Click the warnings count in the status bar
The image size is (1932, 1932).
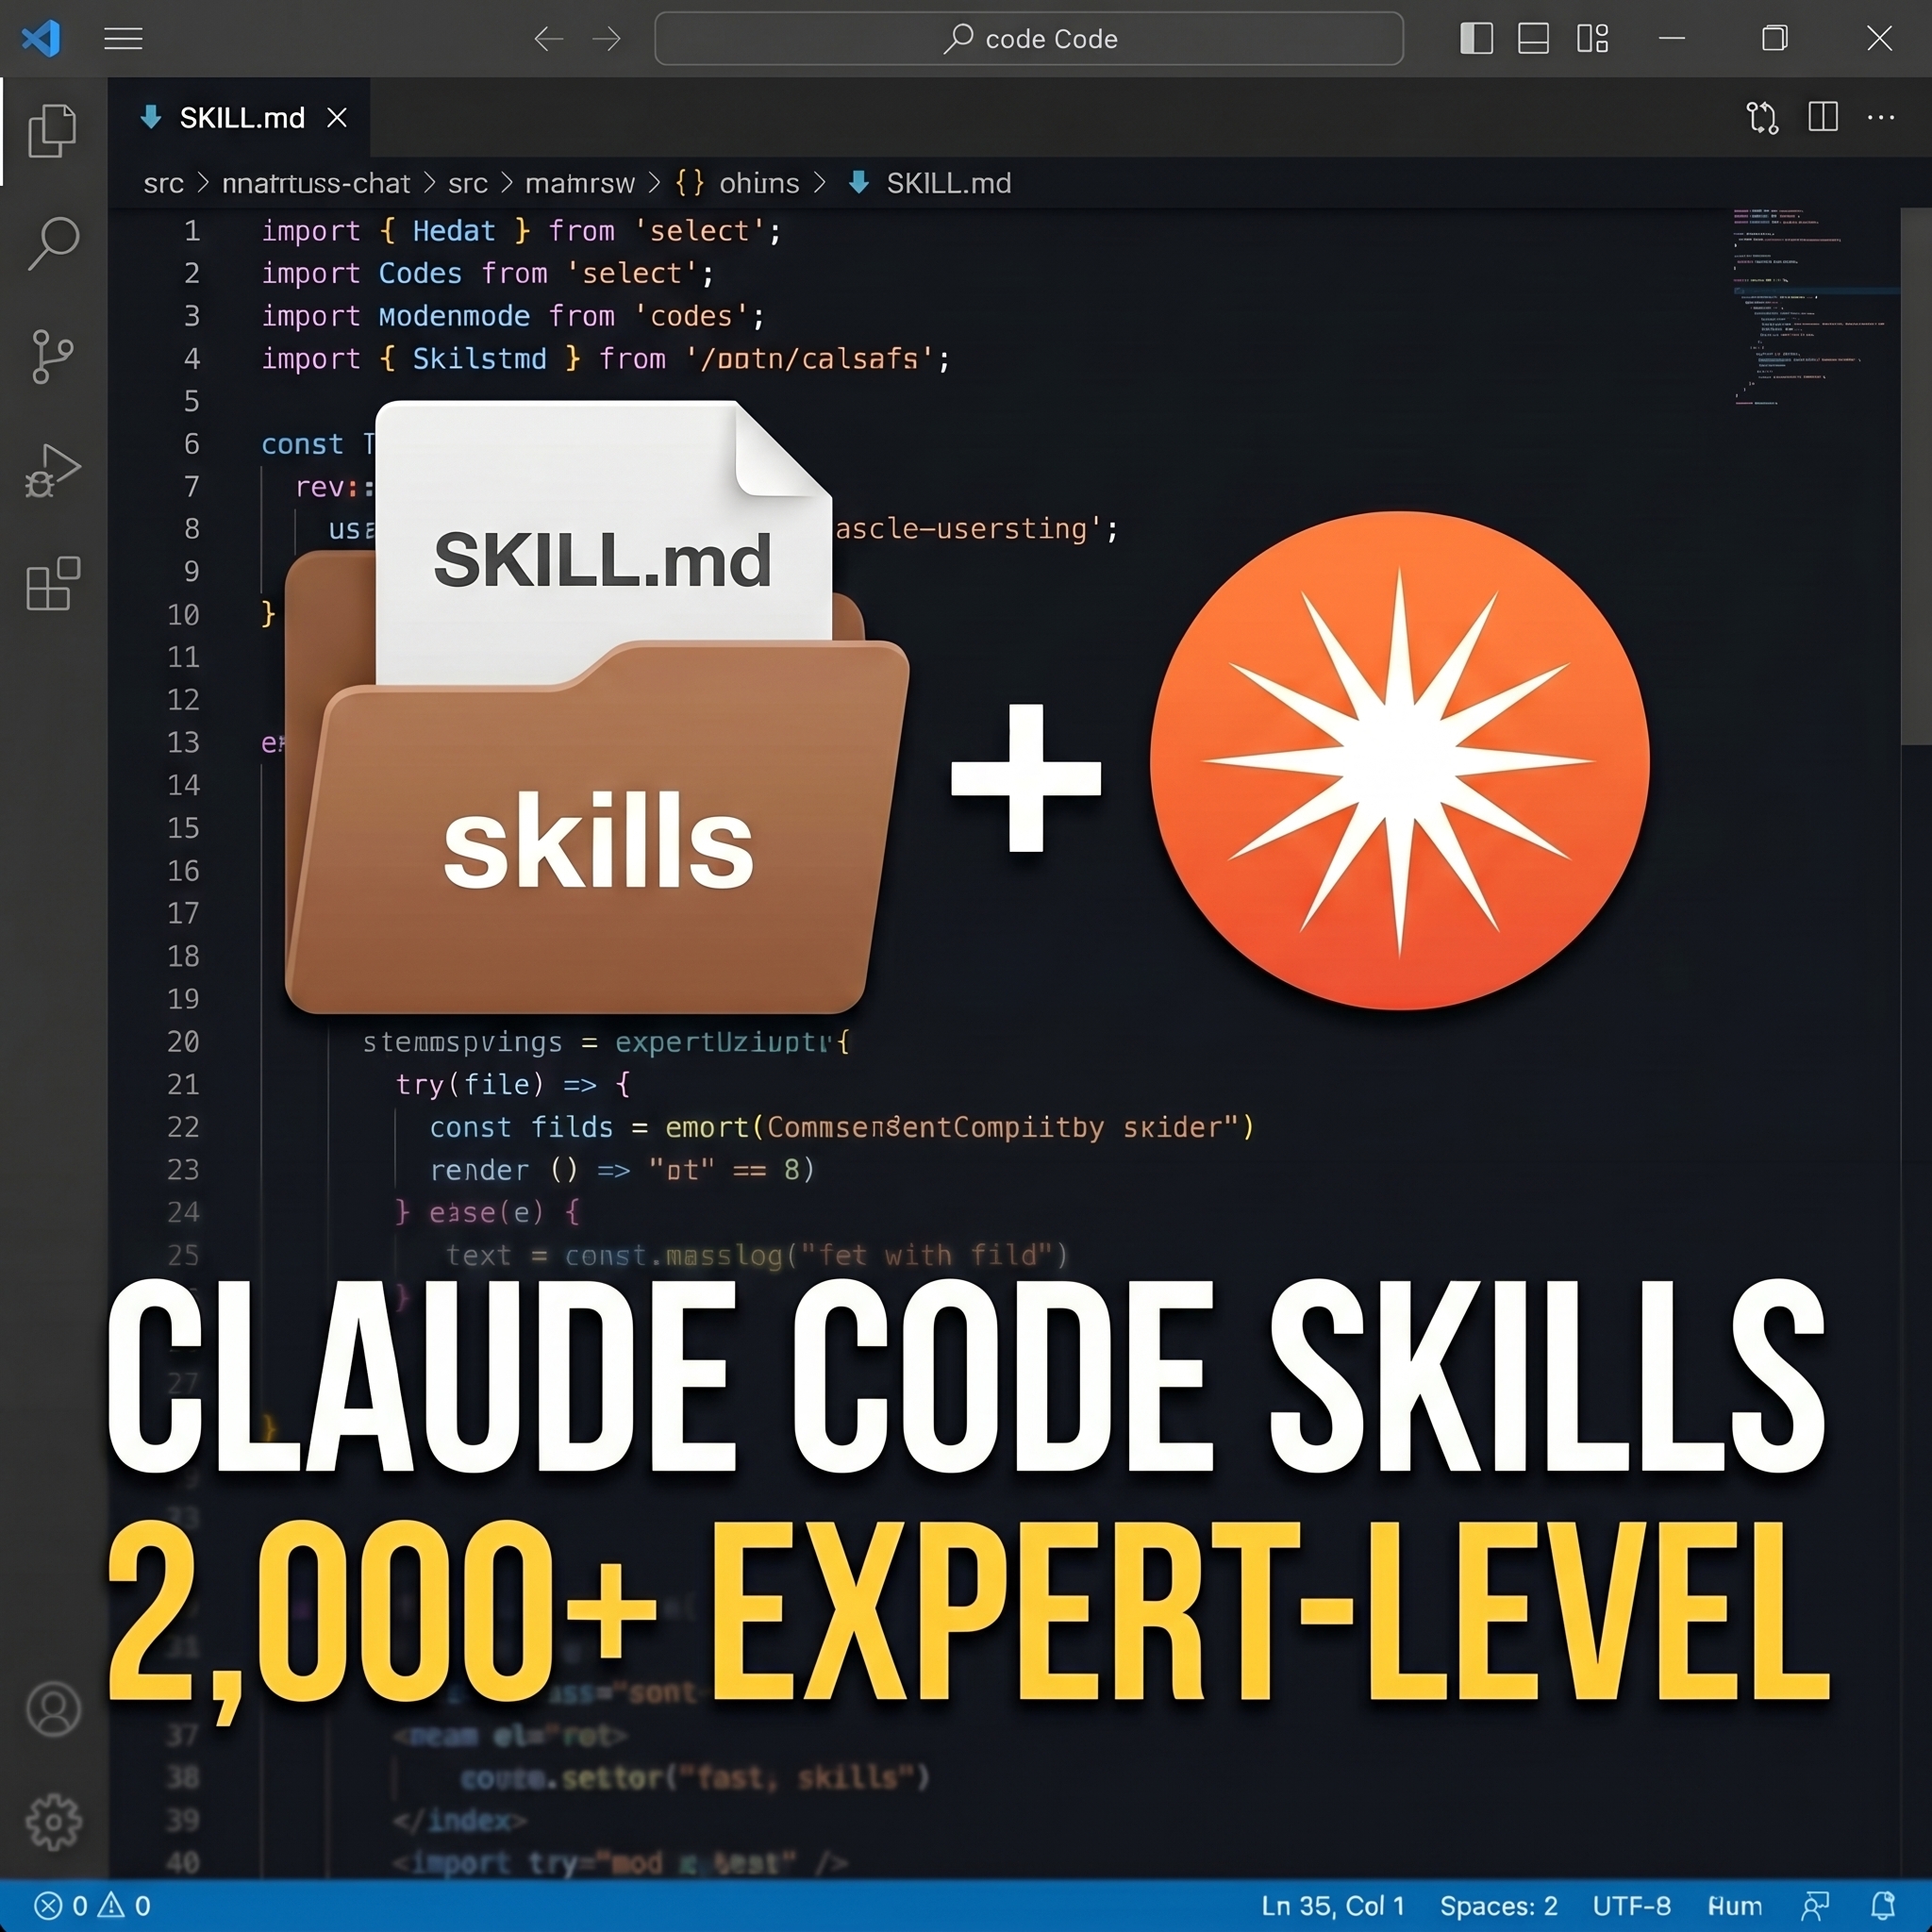[124, 1905]
